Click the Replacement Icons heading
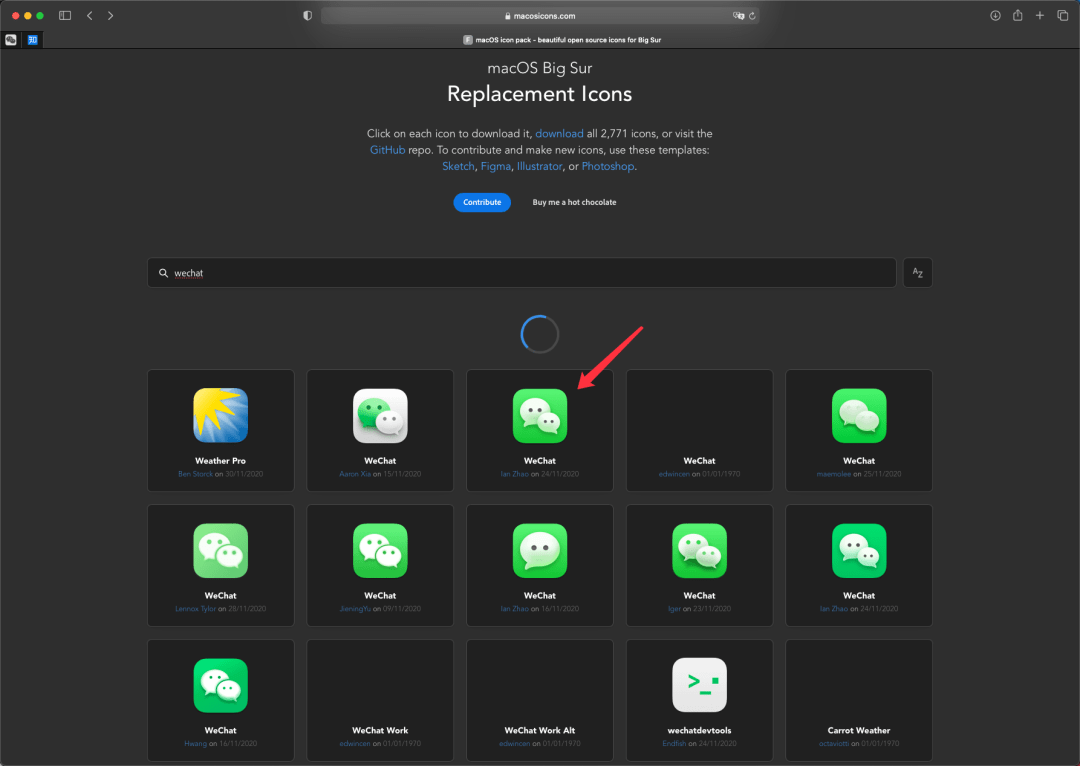This screenshot has height=766, width=1080. (539, 94)
